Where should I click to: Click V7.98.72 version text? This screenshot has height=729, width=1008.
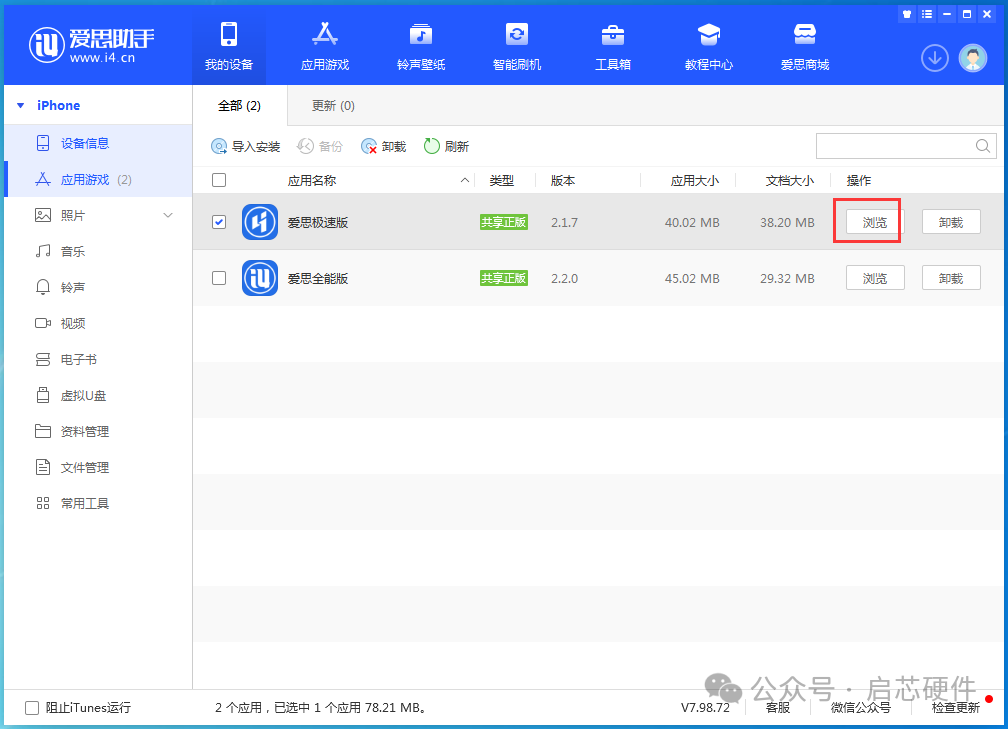pyautogui.click(x=705, y=708)
